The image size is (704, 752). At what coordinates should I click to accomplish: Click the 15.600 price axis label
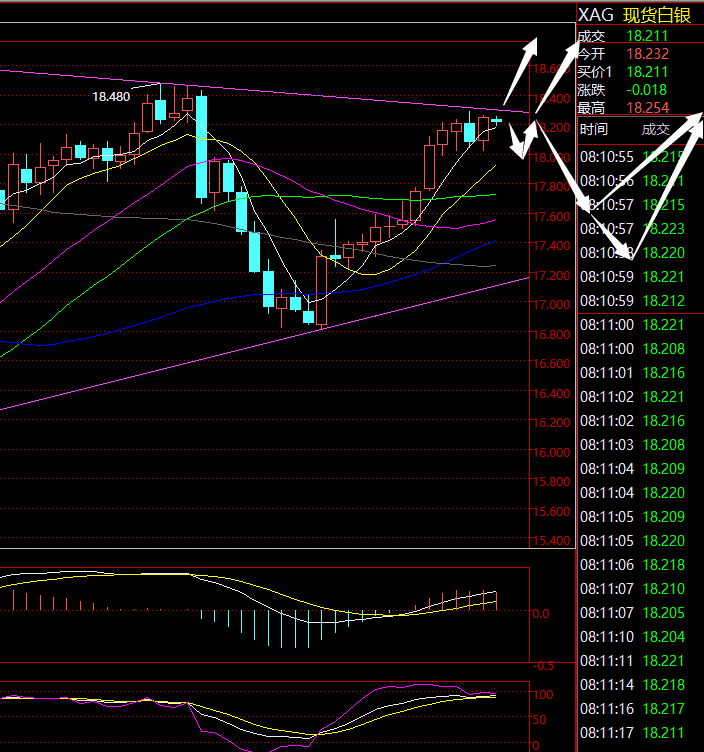[552, 511]
